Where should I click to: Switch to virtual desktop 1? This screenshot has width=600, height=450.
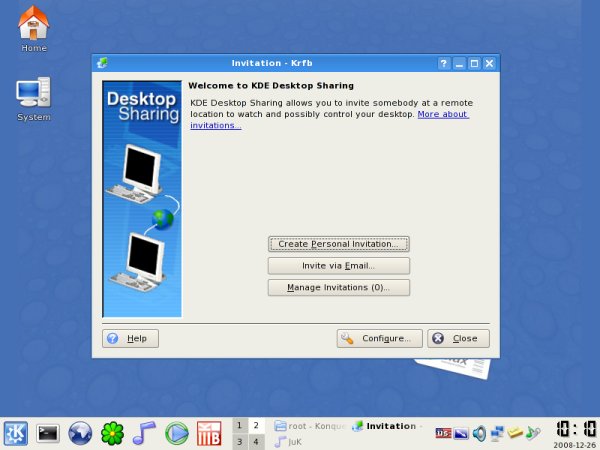tap(240, 426)
